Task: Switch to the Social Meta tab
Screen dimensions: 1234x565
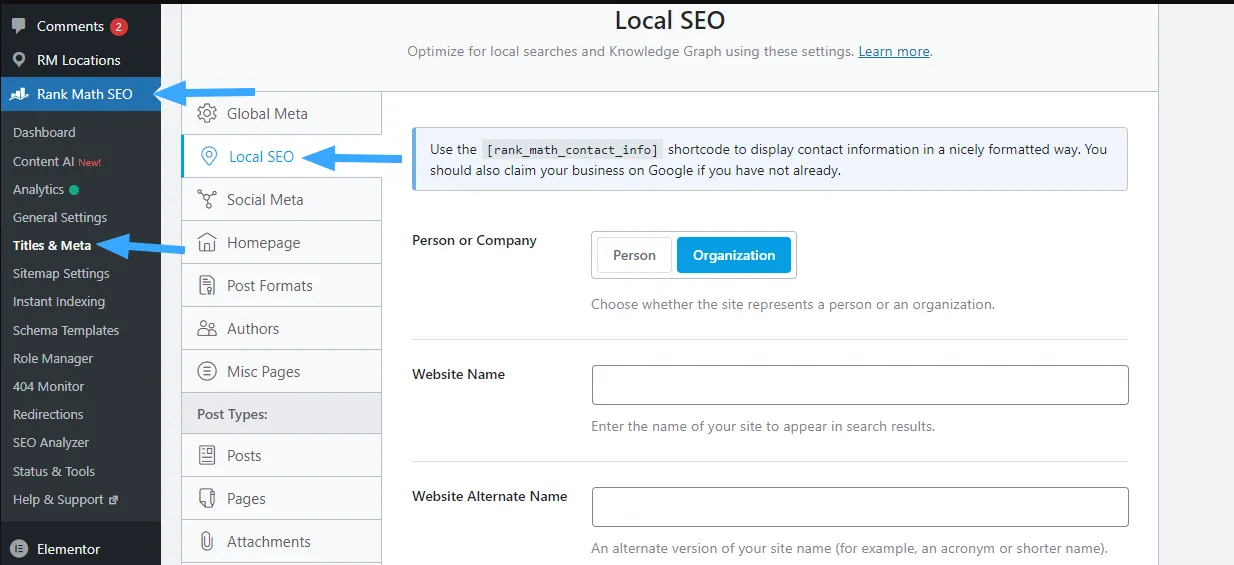Action: [x=281, y=199]
